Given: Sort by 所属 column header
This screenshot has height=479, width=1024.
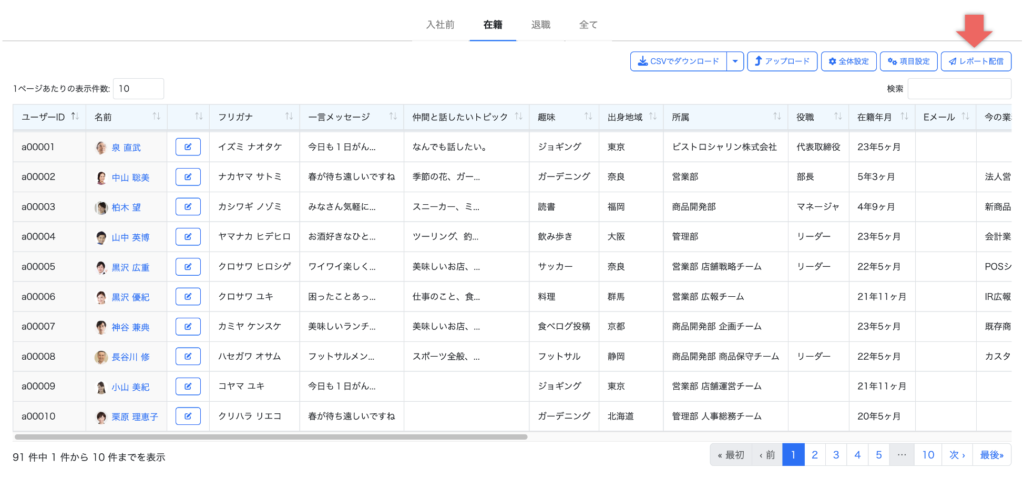Looking at the screenshot, I should click(x=775, y=117).
